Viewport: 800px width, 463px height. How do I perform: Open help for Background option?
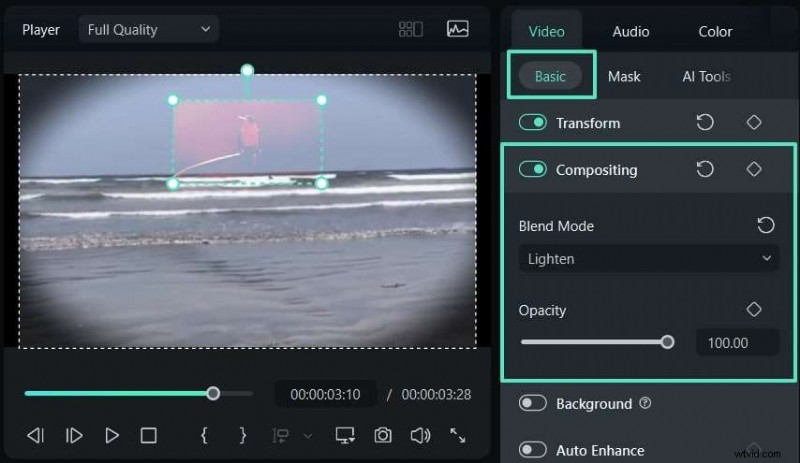(645, 403)
